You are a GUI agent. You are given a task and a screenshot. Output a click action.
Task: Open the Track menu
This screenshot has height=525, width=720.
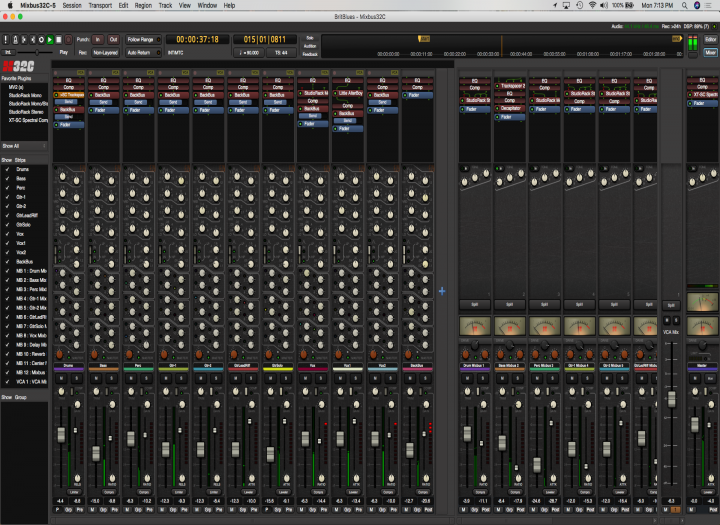click(165, 6)
